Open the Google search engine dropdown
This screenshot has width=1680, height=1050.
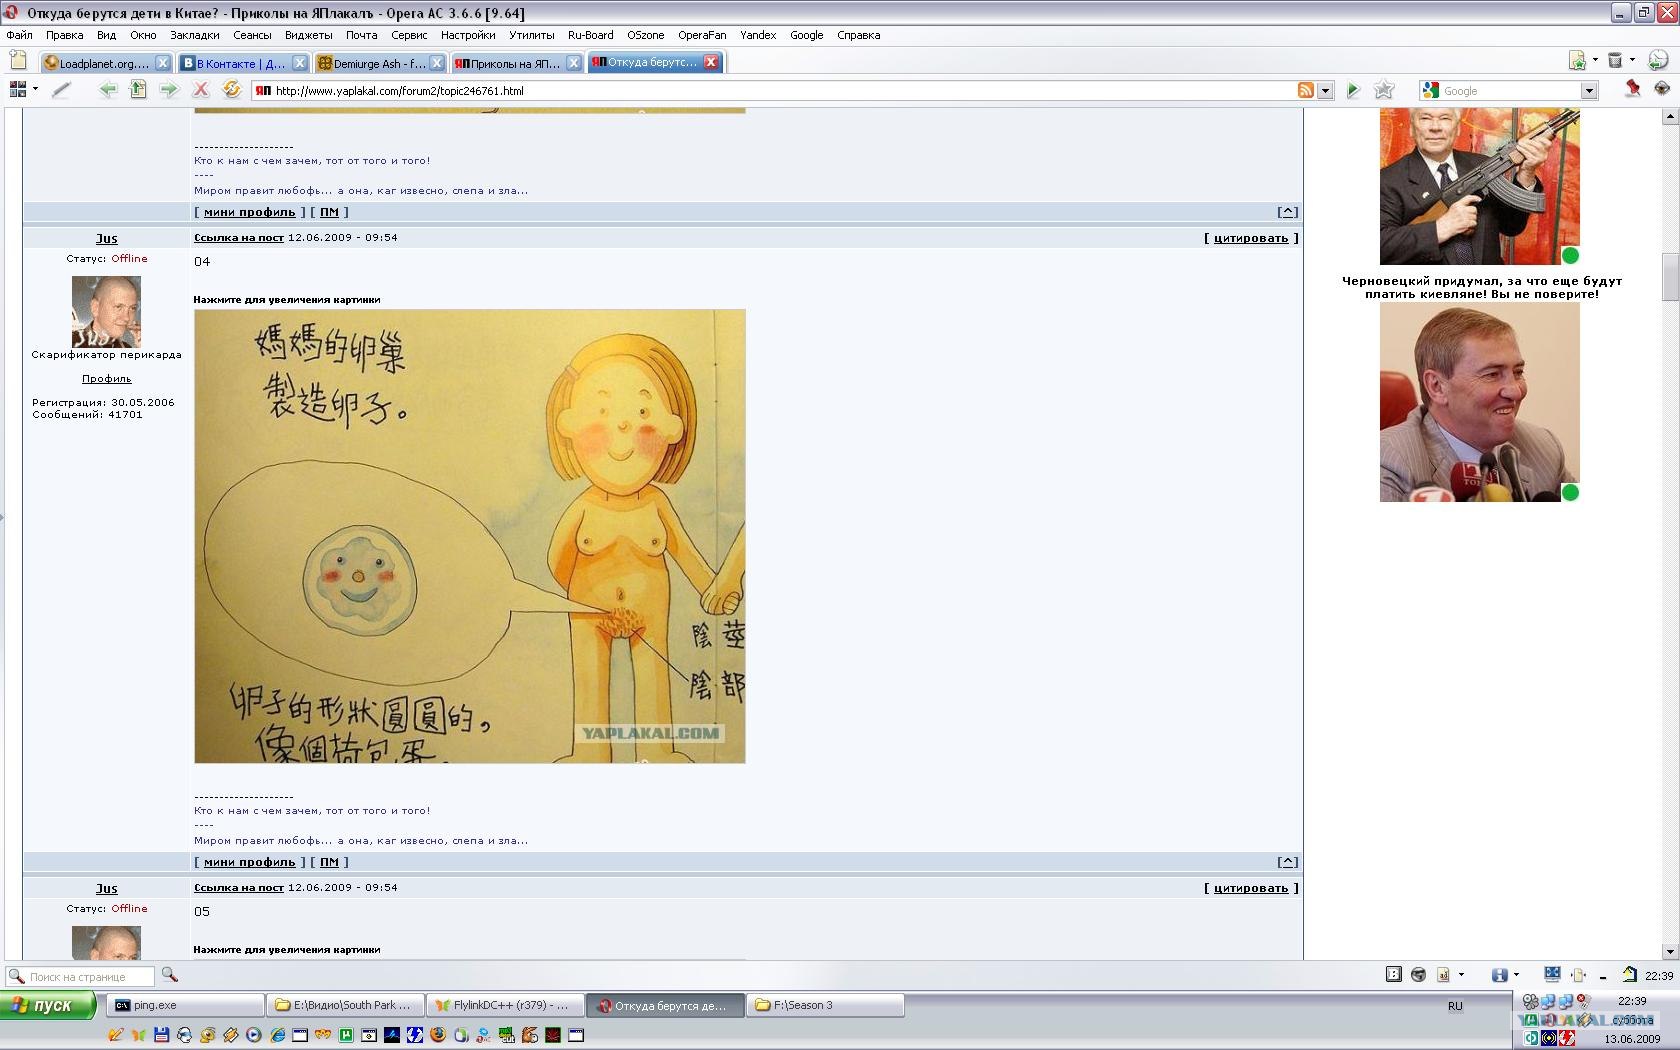[1589, 91]
